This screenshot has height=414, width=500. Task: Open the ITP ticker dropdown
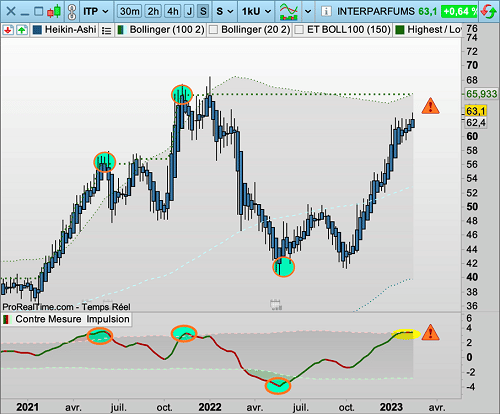pos(96,12)
